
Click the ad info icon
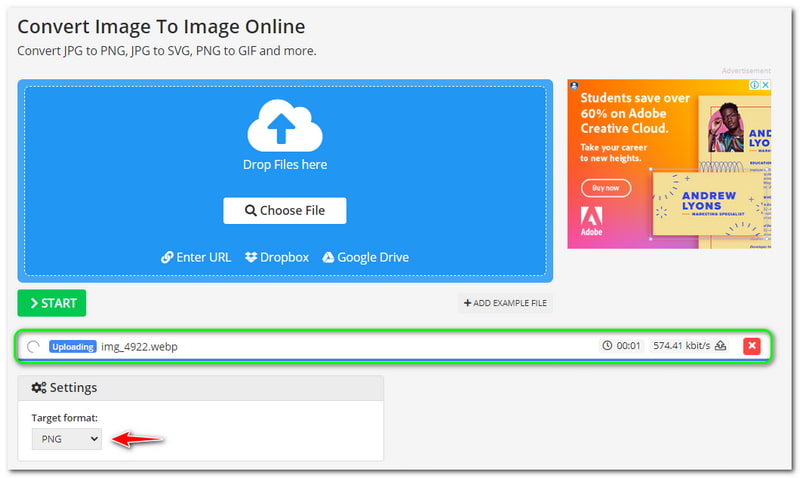pos(754,86)
